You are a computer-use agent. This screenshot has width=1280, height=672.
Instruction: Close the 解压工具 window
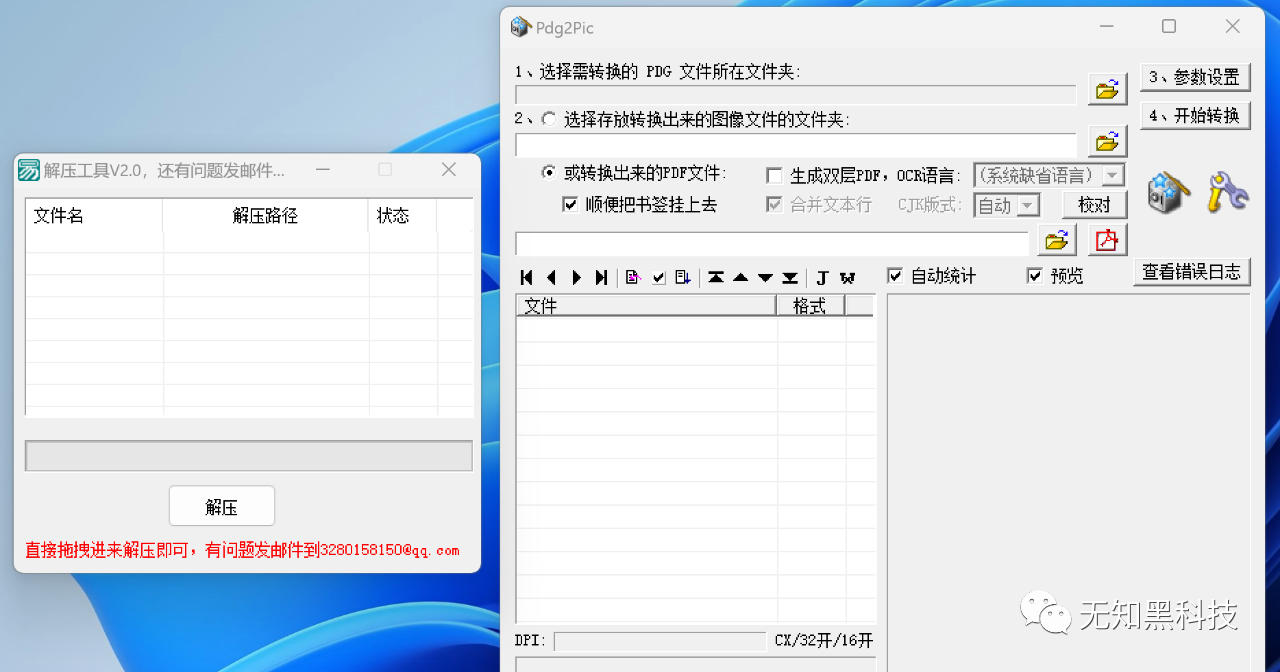point(449,170)
